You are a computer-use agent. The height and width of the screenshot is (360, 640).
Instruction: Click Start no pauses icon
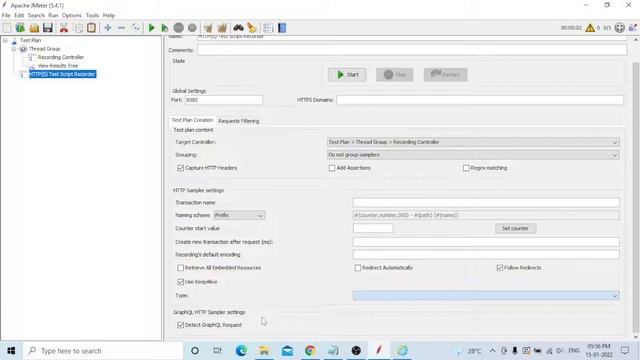(x=164, y=28)
